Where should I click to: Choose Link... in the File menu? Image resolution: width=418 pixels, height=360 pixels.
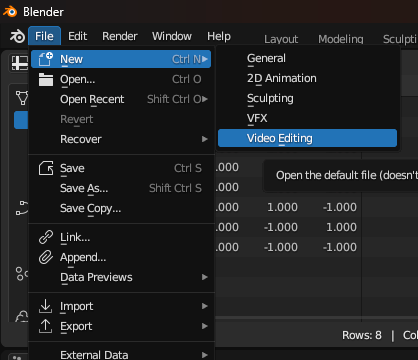point(121,237)
